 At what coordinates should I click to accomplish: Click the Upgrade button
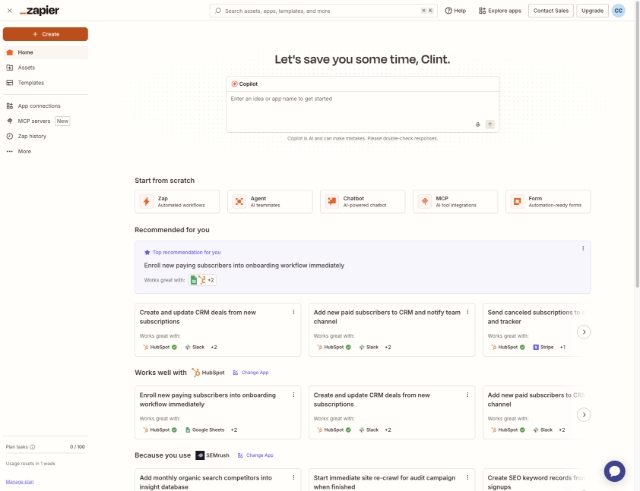(x=592, y=11)
